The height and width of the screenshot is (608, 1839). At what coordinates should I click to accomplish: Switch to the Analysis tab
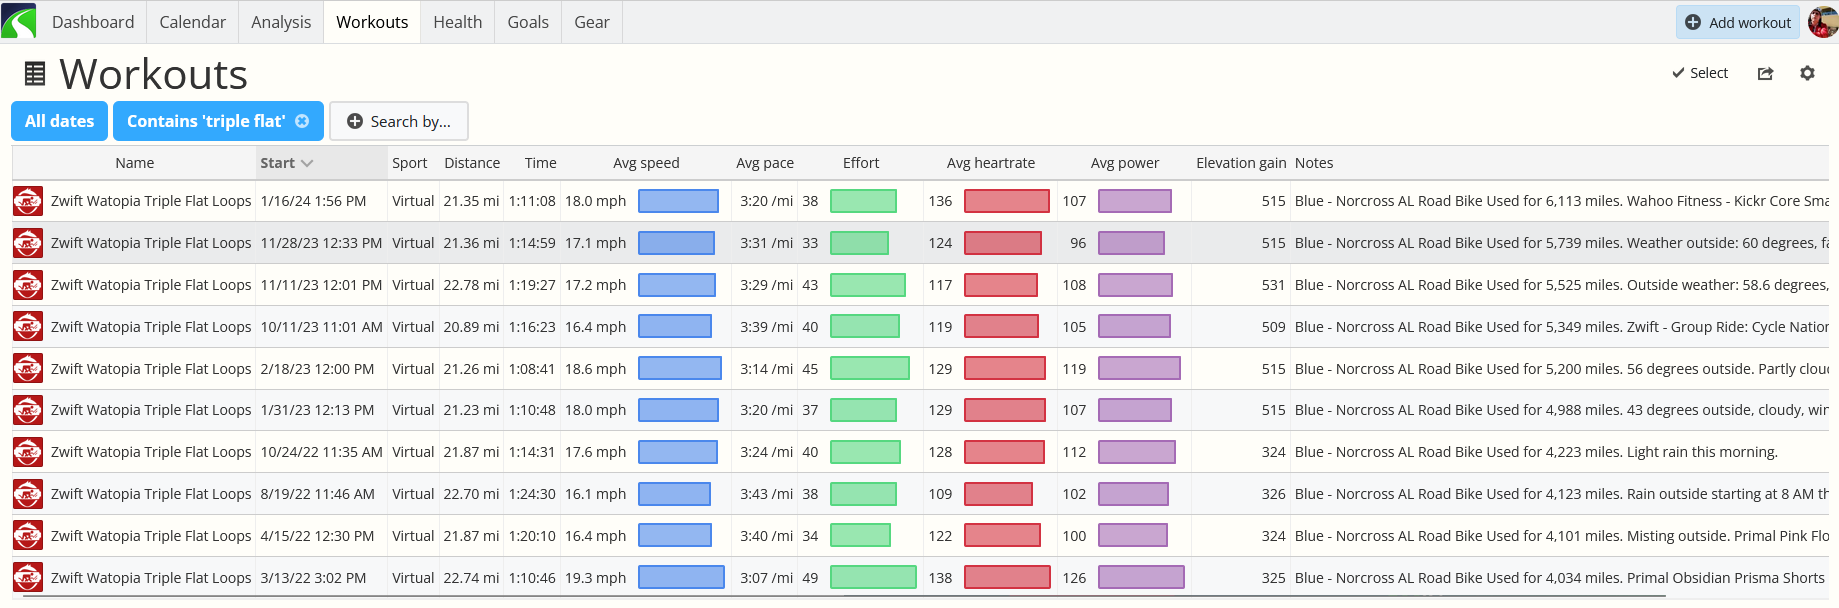click(281, 22)
